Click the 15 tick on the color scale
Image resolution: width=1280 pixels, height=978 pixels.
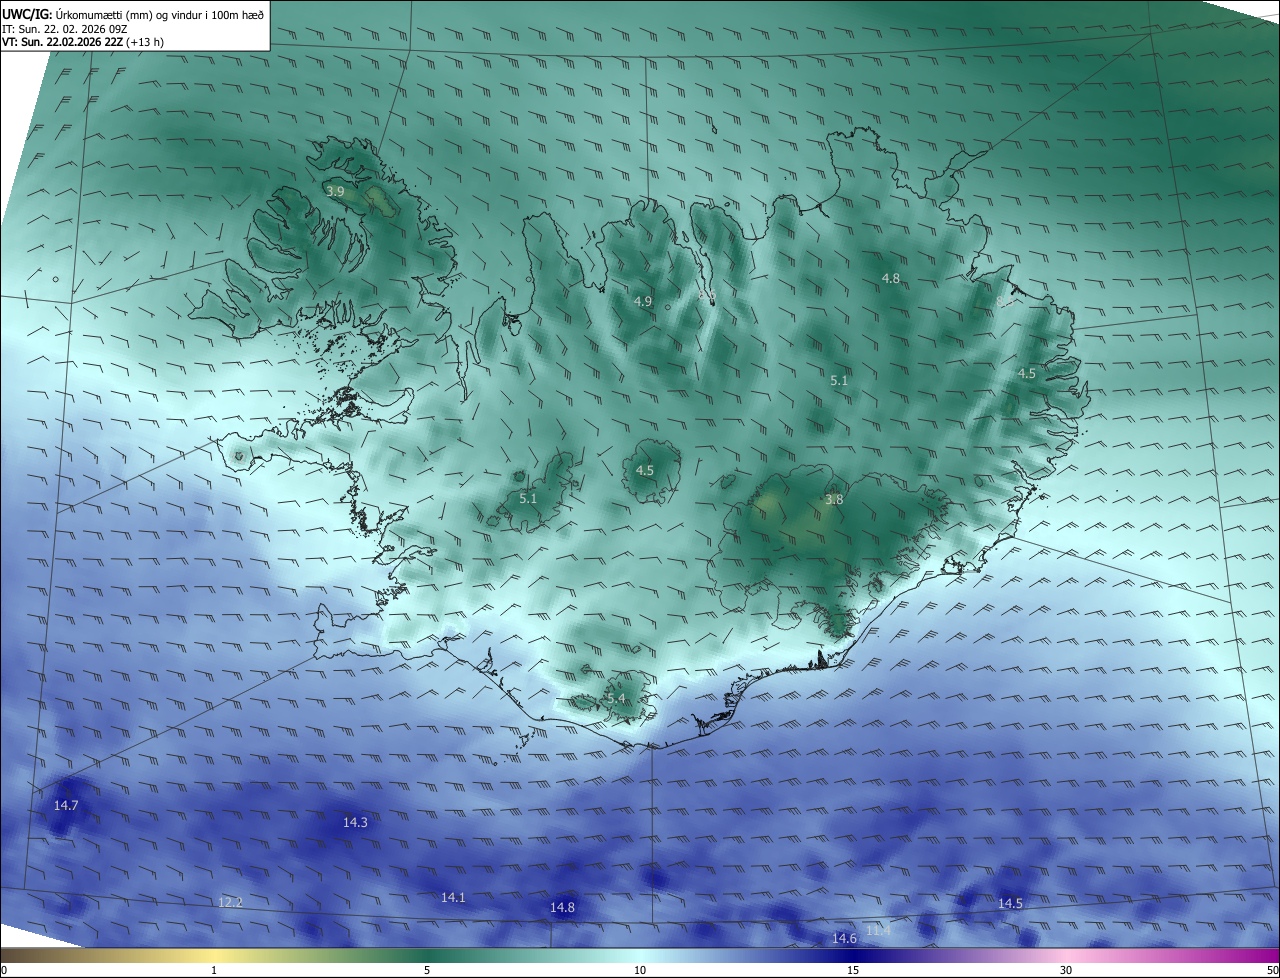click(853, 970)
